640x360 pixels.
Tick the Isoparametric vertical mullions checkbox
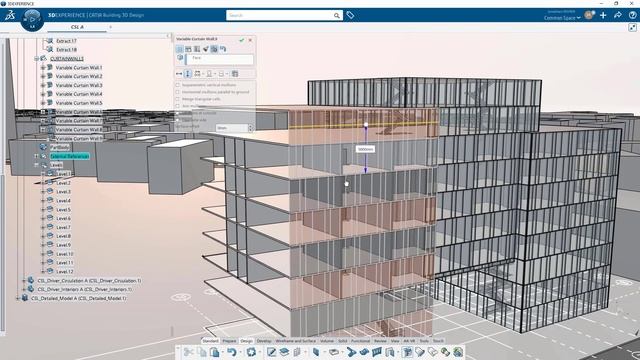(178, 85)
